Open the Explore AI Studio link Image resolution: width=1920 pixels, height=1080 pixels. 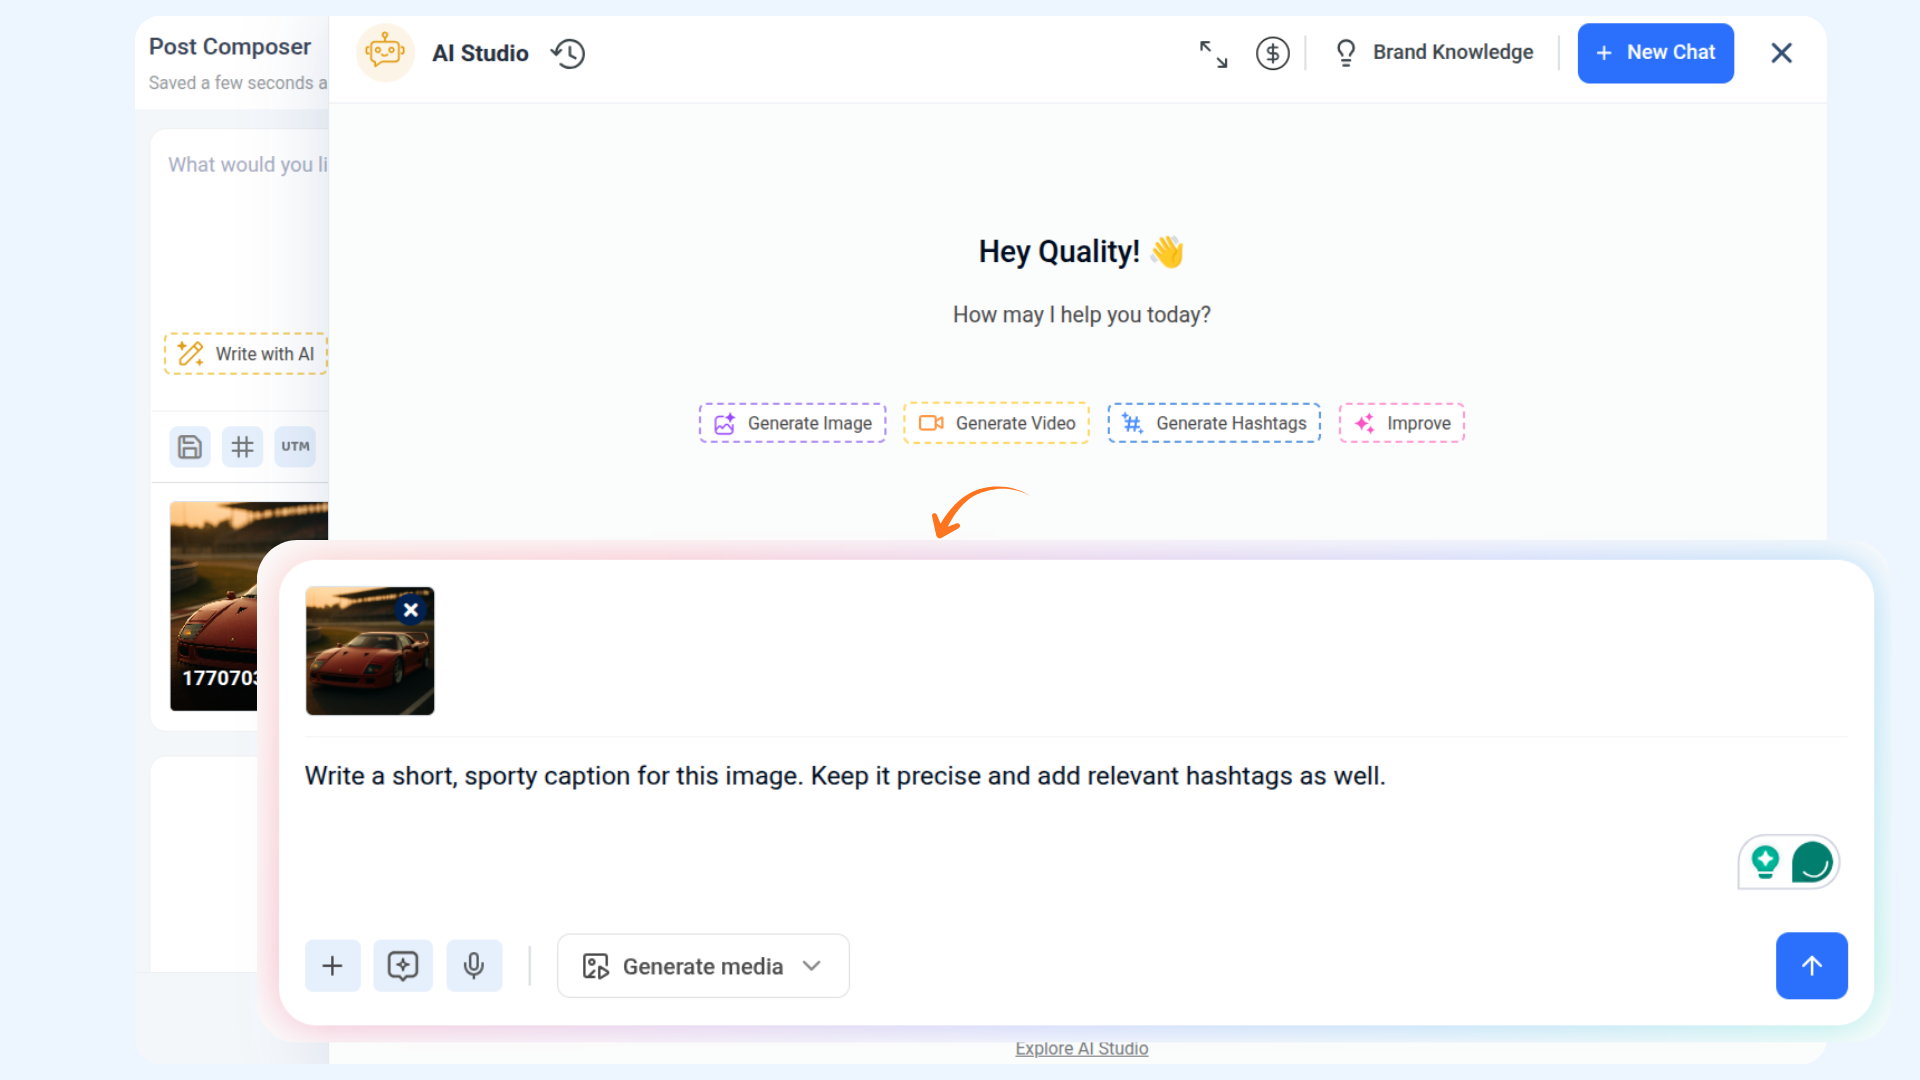coord(1081,1048)
